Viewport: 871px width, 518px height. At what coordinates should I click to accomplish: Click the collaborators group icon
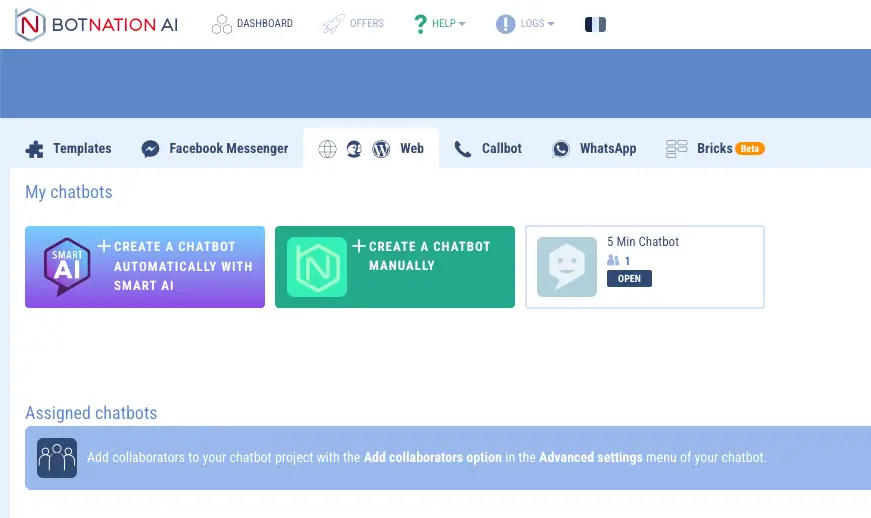[x=57, y=458]
